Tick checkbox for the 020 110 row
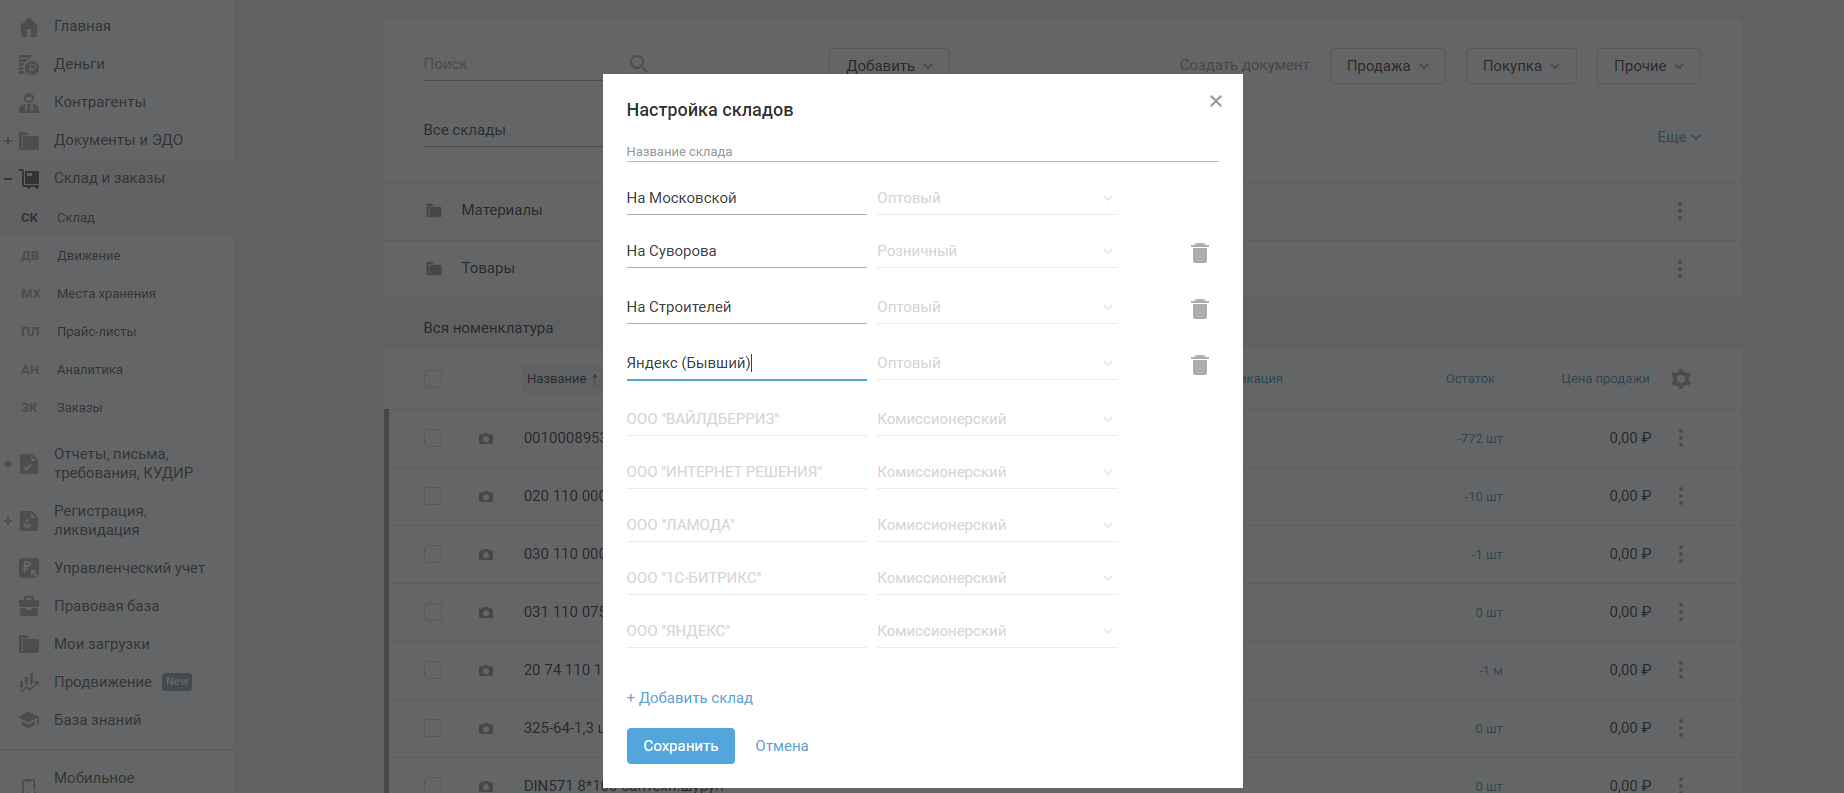This screenshot has height=793, width=1844. point(433,496)
